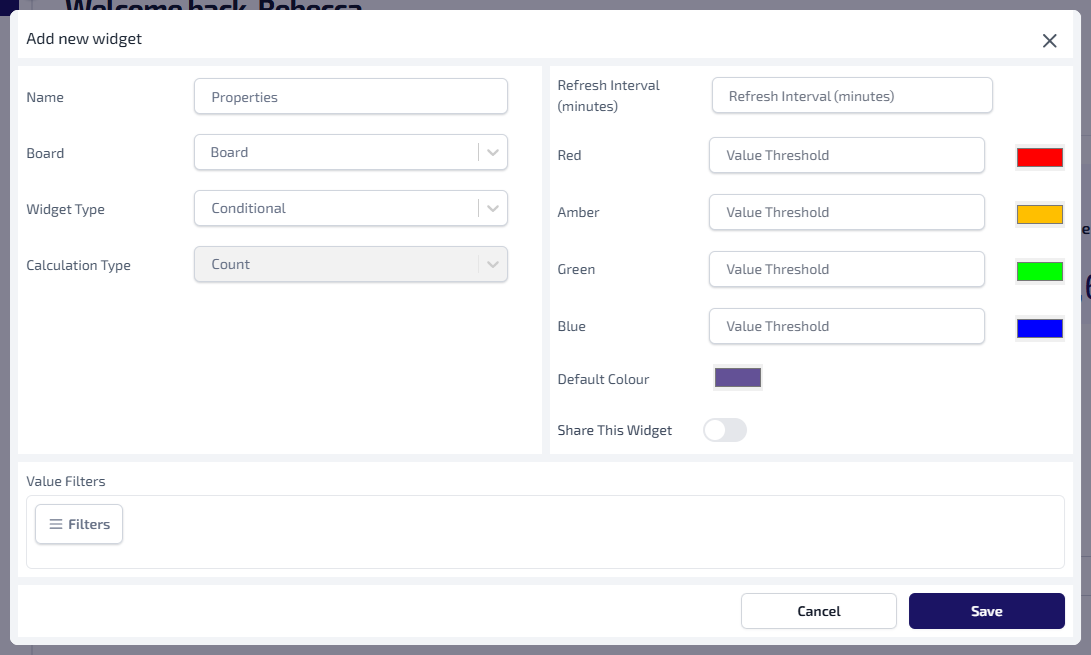This screenshot has height=655, width=1091.
Task: Focus the Name input field
Action: [350, 97]
